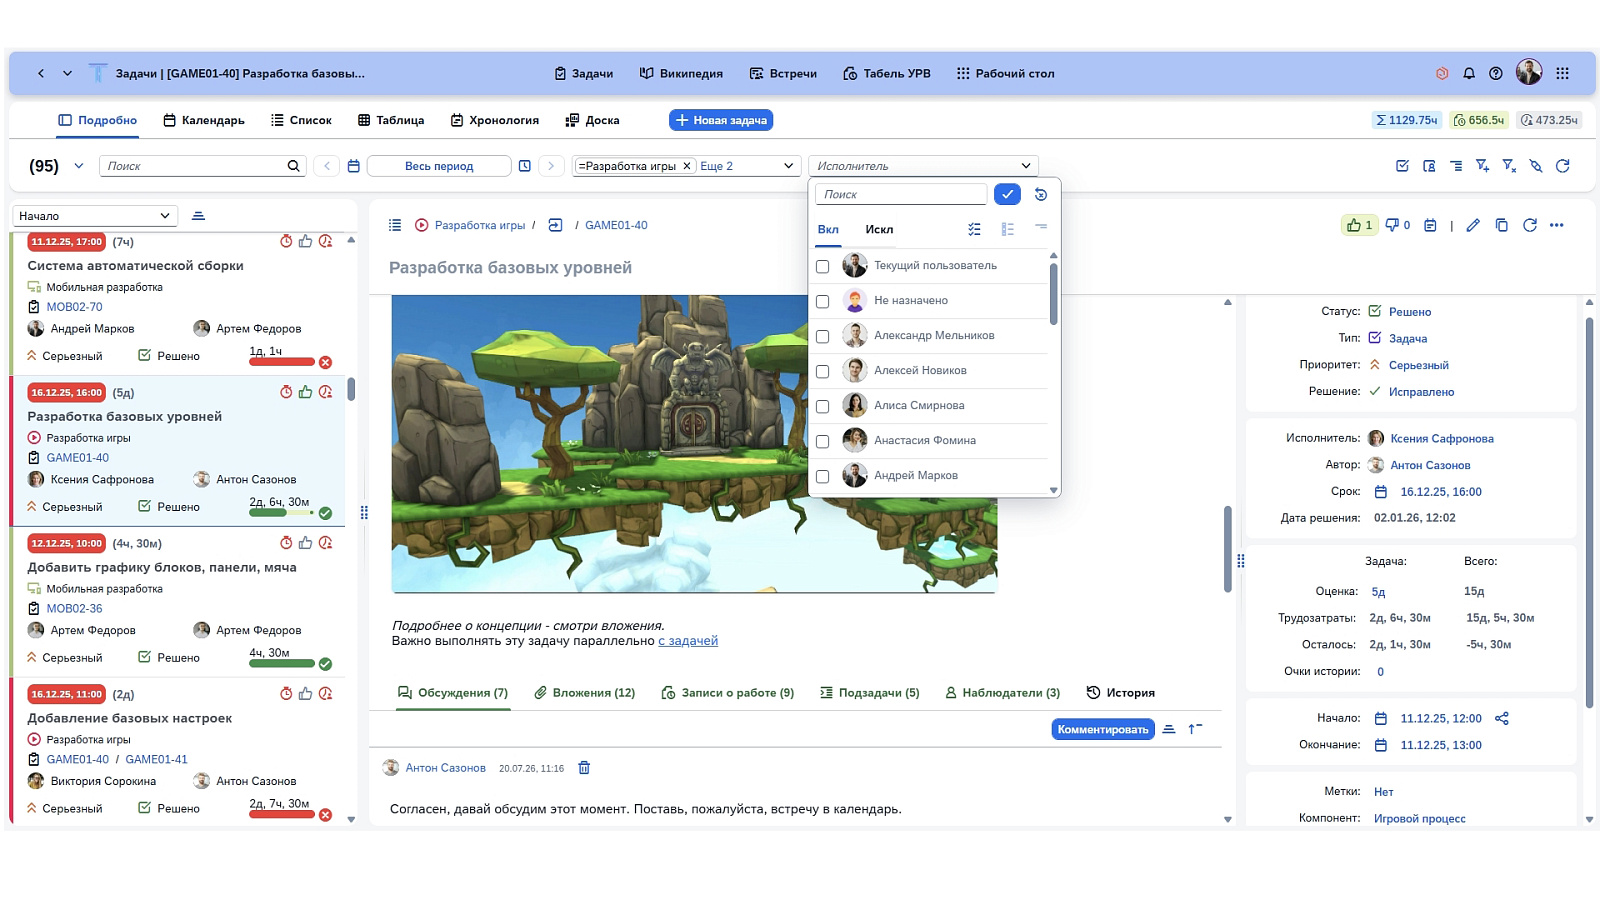Click the select-all checklist icon in popup
Screen dimensions: 1600x900
[974, 229]
